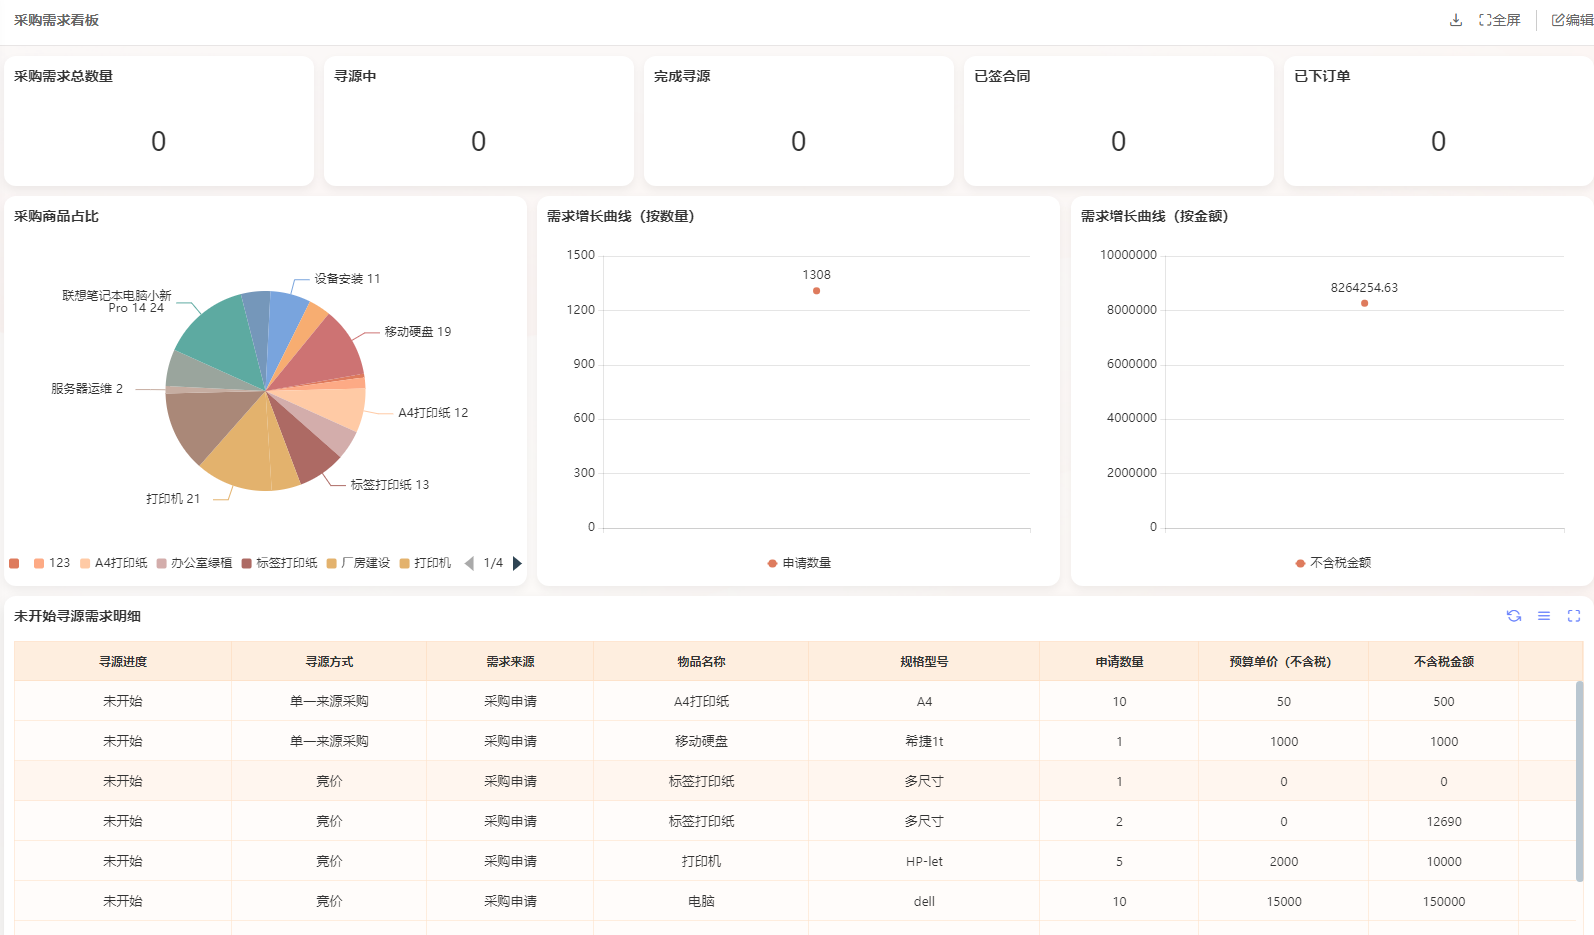The width and height of the screenshot is (1594, 935).
Task: Select the 采购需求总数量 summary card
Action: (159, 121)
